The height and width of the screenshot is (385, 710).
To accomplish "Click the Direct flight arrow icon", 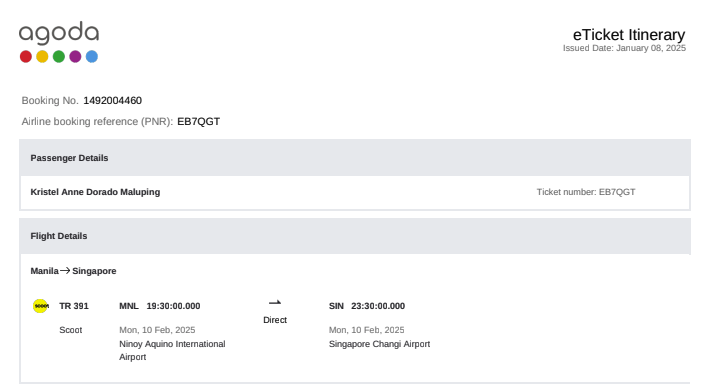I will coord(275,303).
